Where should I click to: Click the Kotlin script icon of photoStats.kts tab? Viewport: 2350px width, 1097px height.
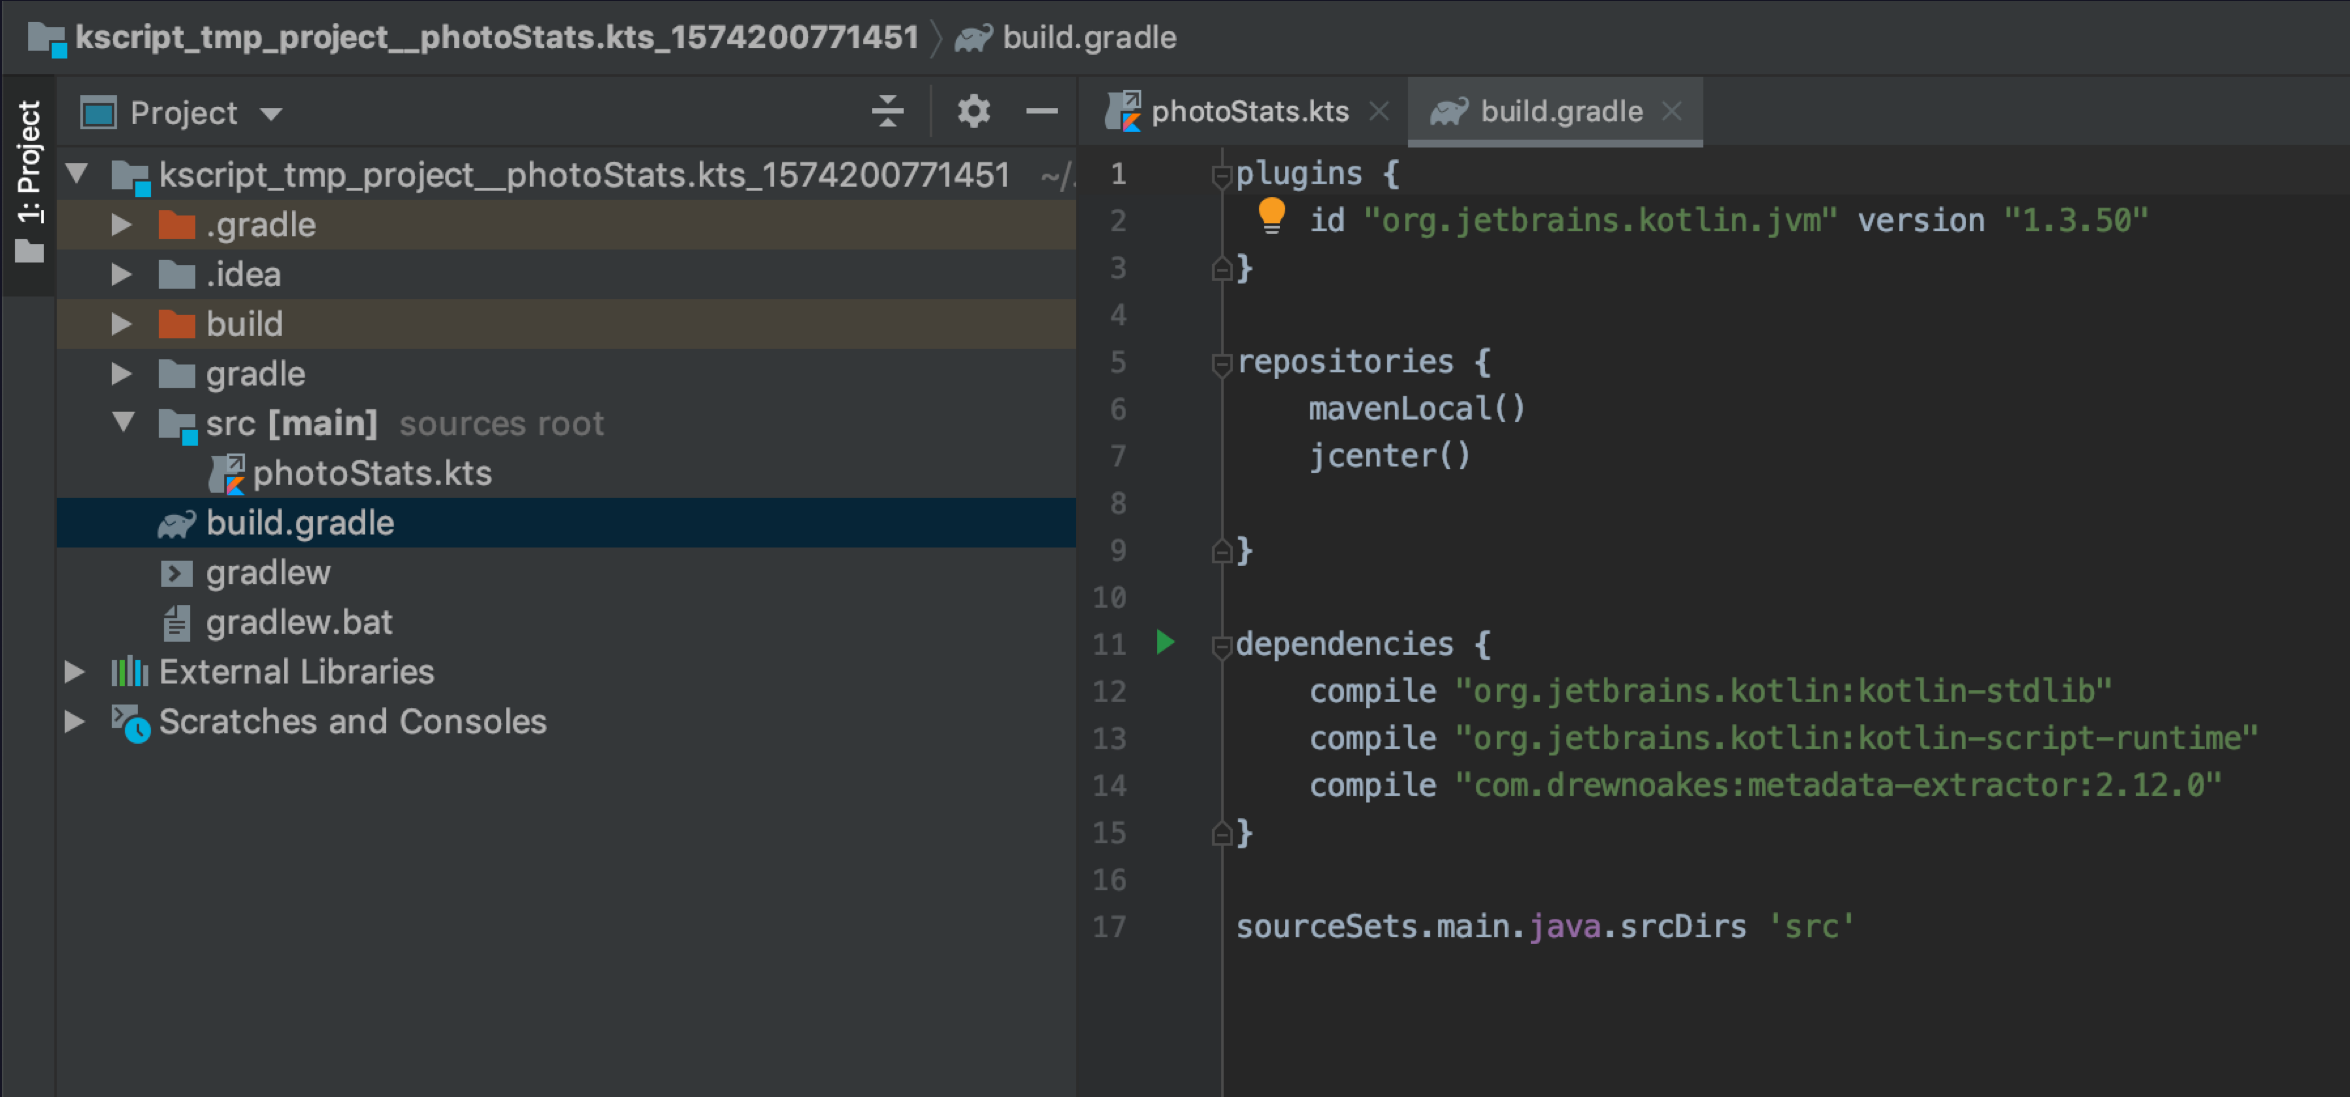(x=1123, y=111)
